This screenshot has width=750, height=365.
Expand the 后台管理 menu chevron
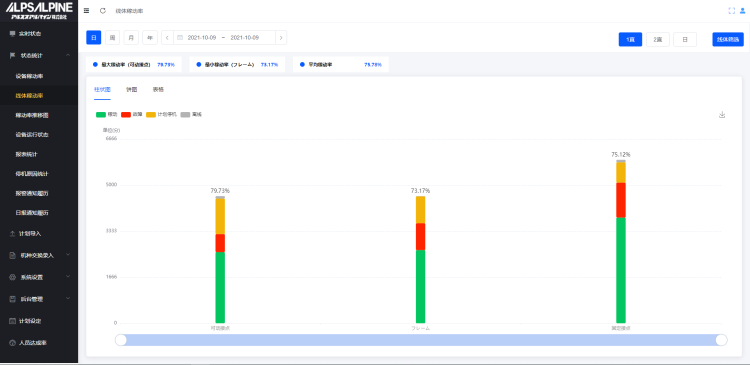[68, 299]
